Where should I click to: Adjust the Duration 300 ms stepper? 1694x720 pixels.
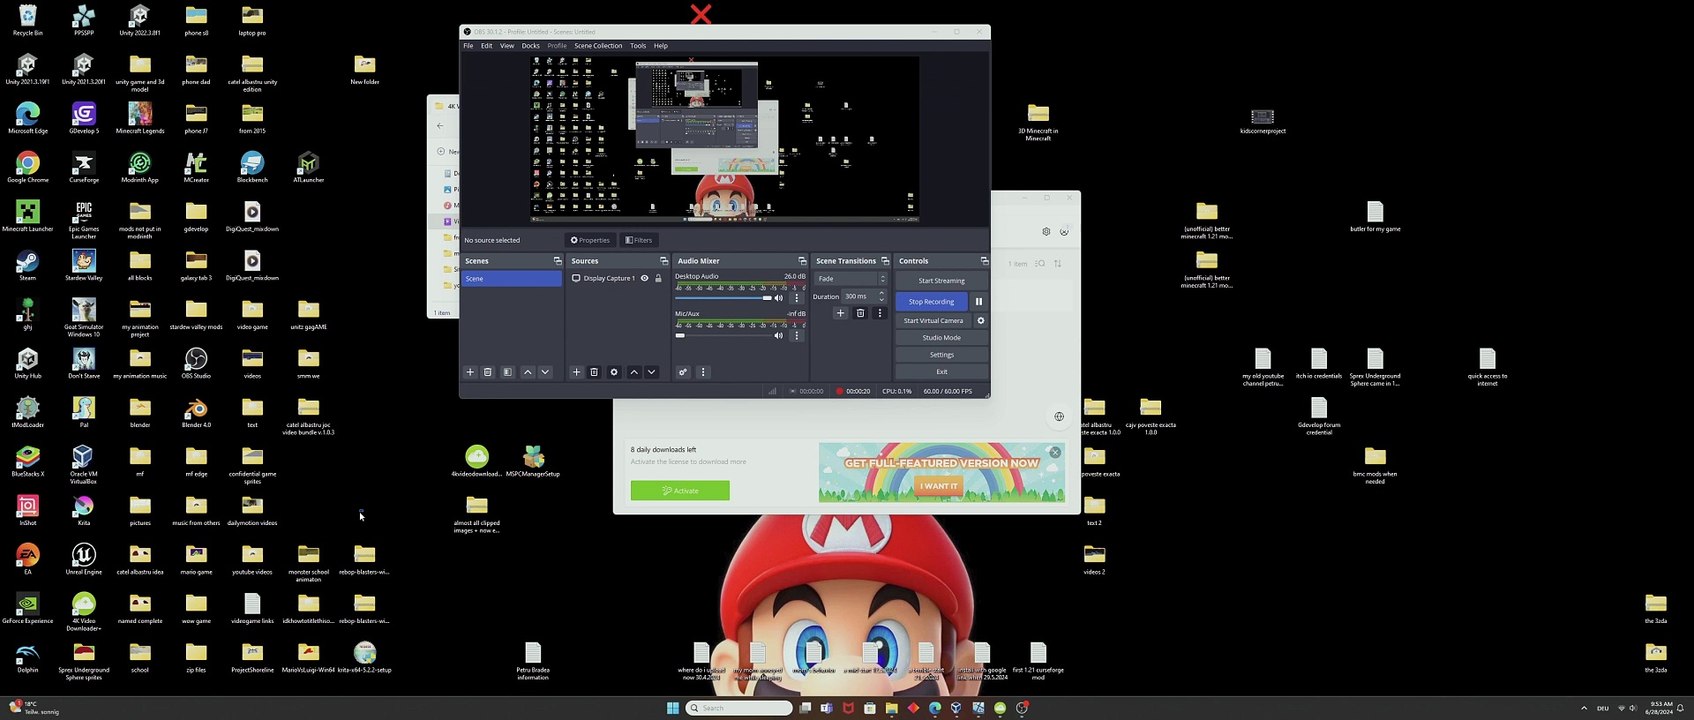click(881, 296)
